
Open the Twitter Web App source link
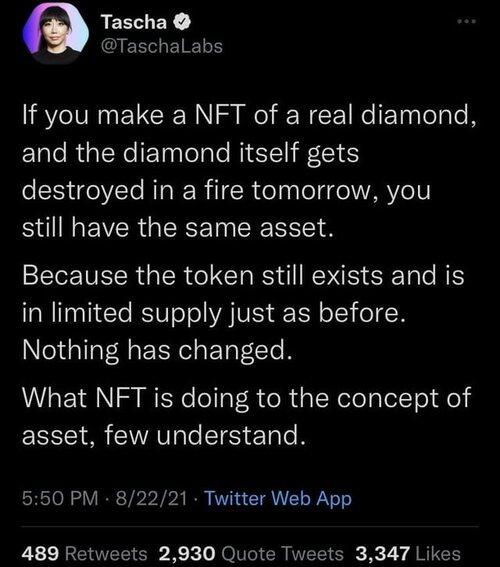pos(278,499)
